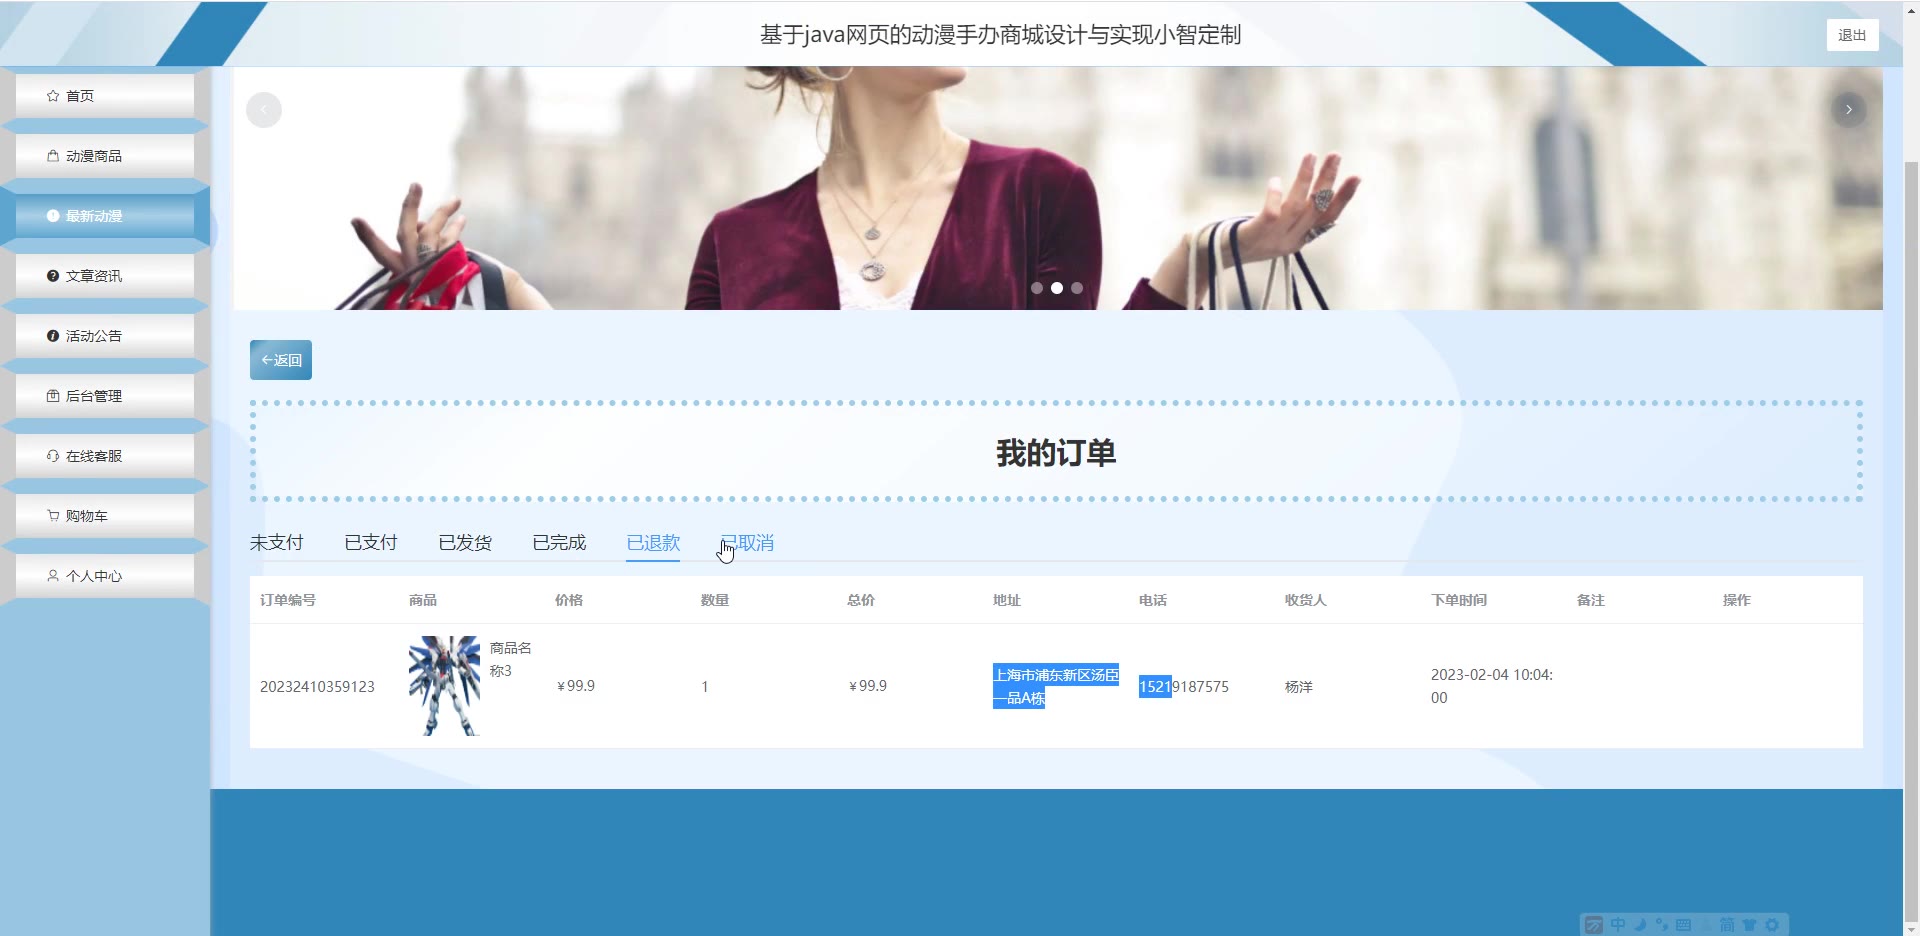Screen dimensions: 1920x936
Task: Click the star icon beside 首页
Action: click(53, 96)
